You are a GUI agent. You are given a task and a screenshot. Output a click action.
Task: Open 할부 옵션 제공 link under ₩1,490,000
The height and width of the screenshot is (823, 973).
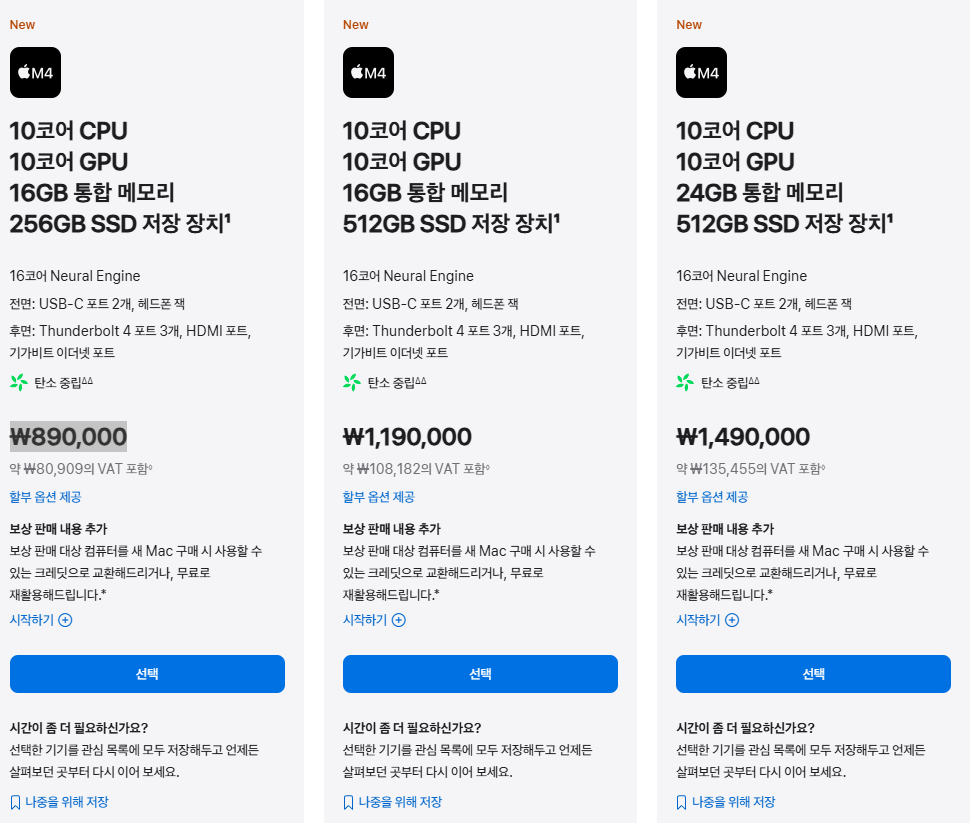[x=712, y=497]
